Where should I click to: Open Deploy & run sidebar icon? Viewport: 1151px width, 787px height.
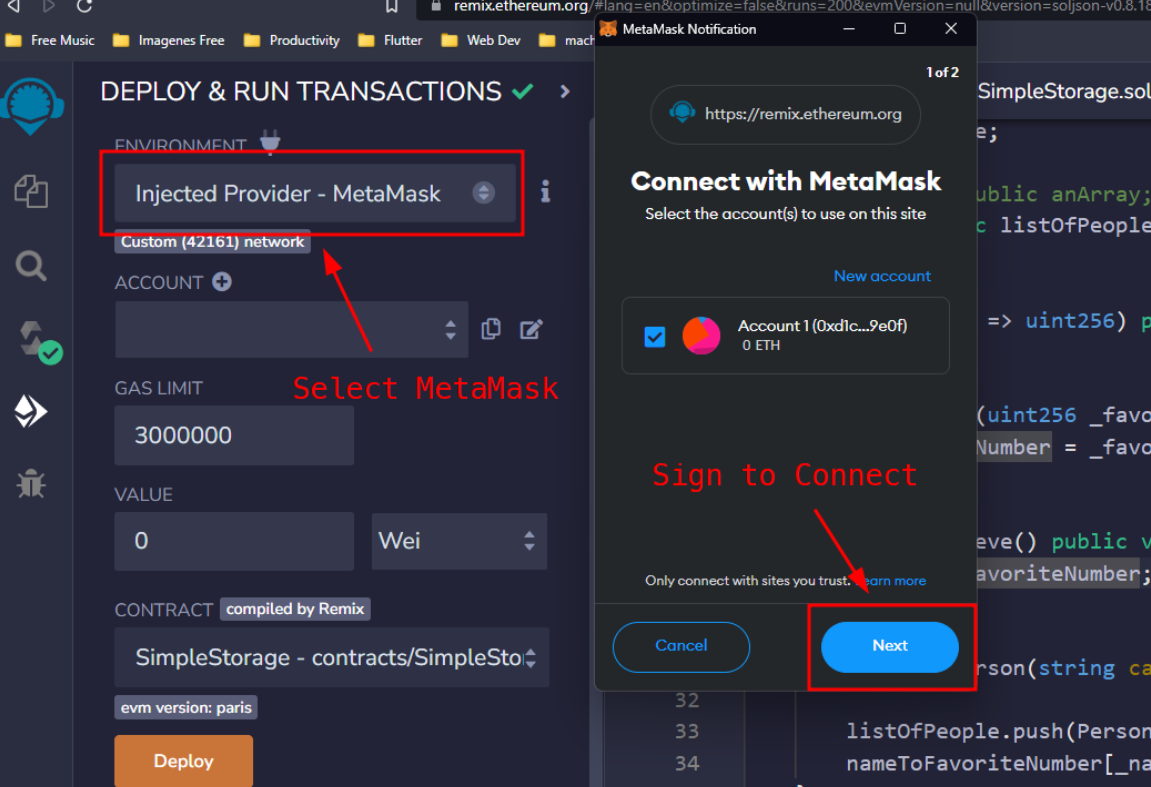point(31,411)
